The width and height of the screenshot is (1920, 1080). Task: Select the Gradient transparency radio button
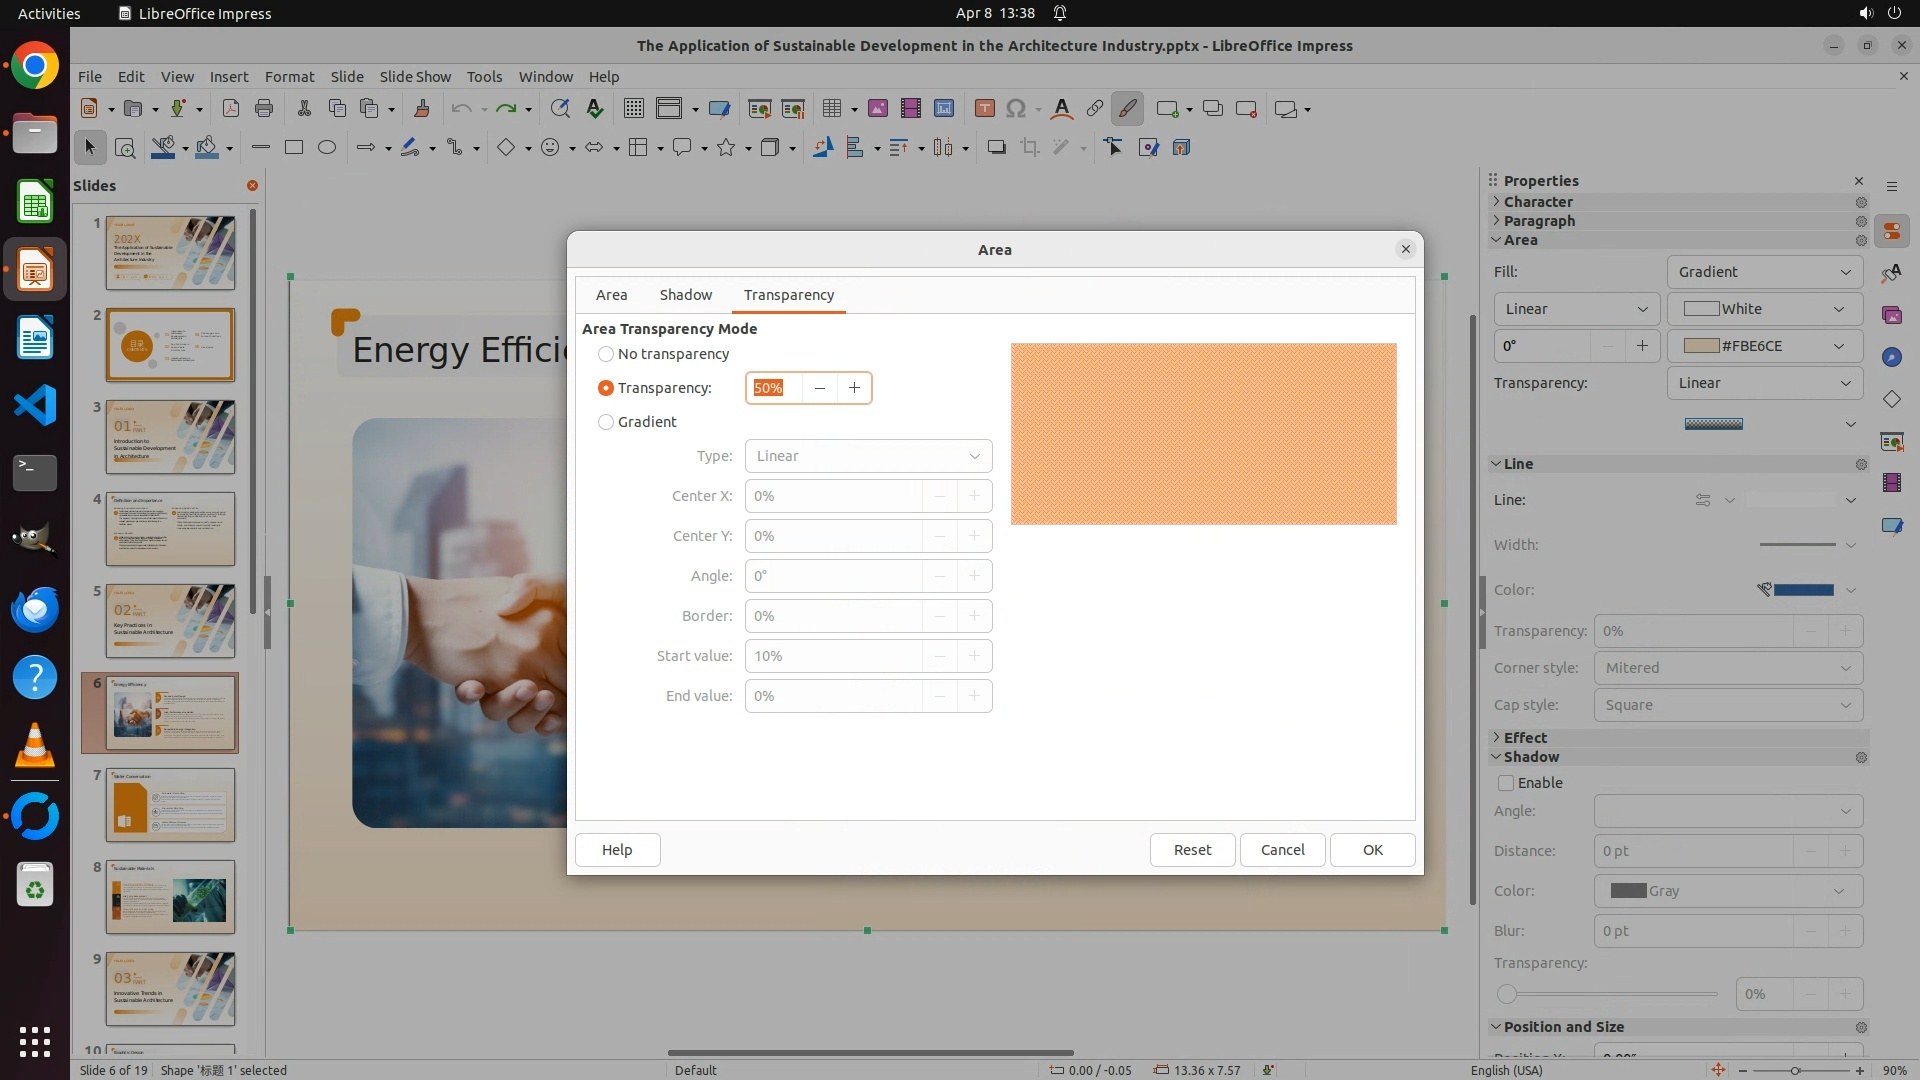click(606, 422)
